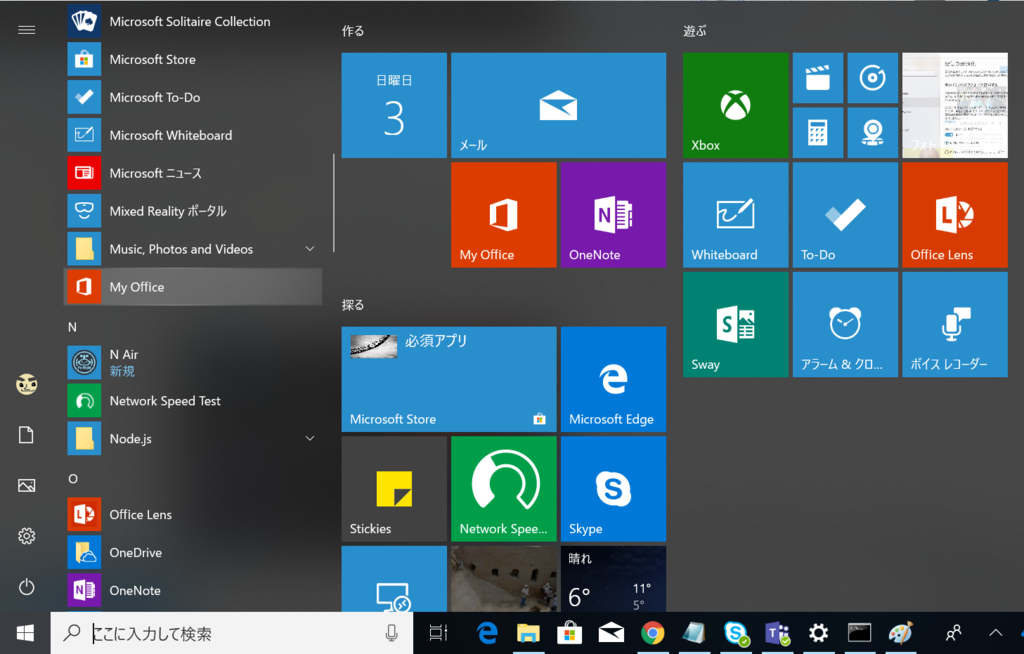This screenshot has height=654, width=1024.
Task: Open Microsoft Whiteboard from the app list
Action: (x=193, y=135)
